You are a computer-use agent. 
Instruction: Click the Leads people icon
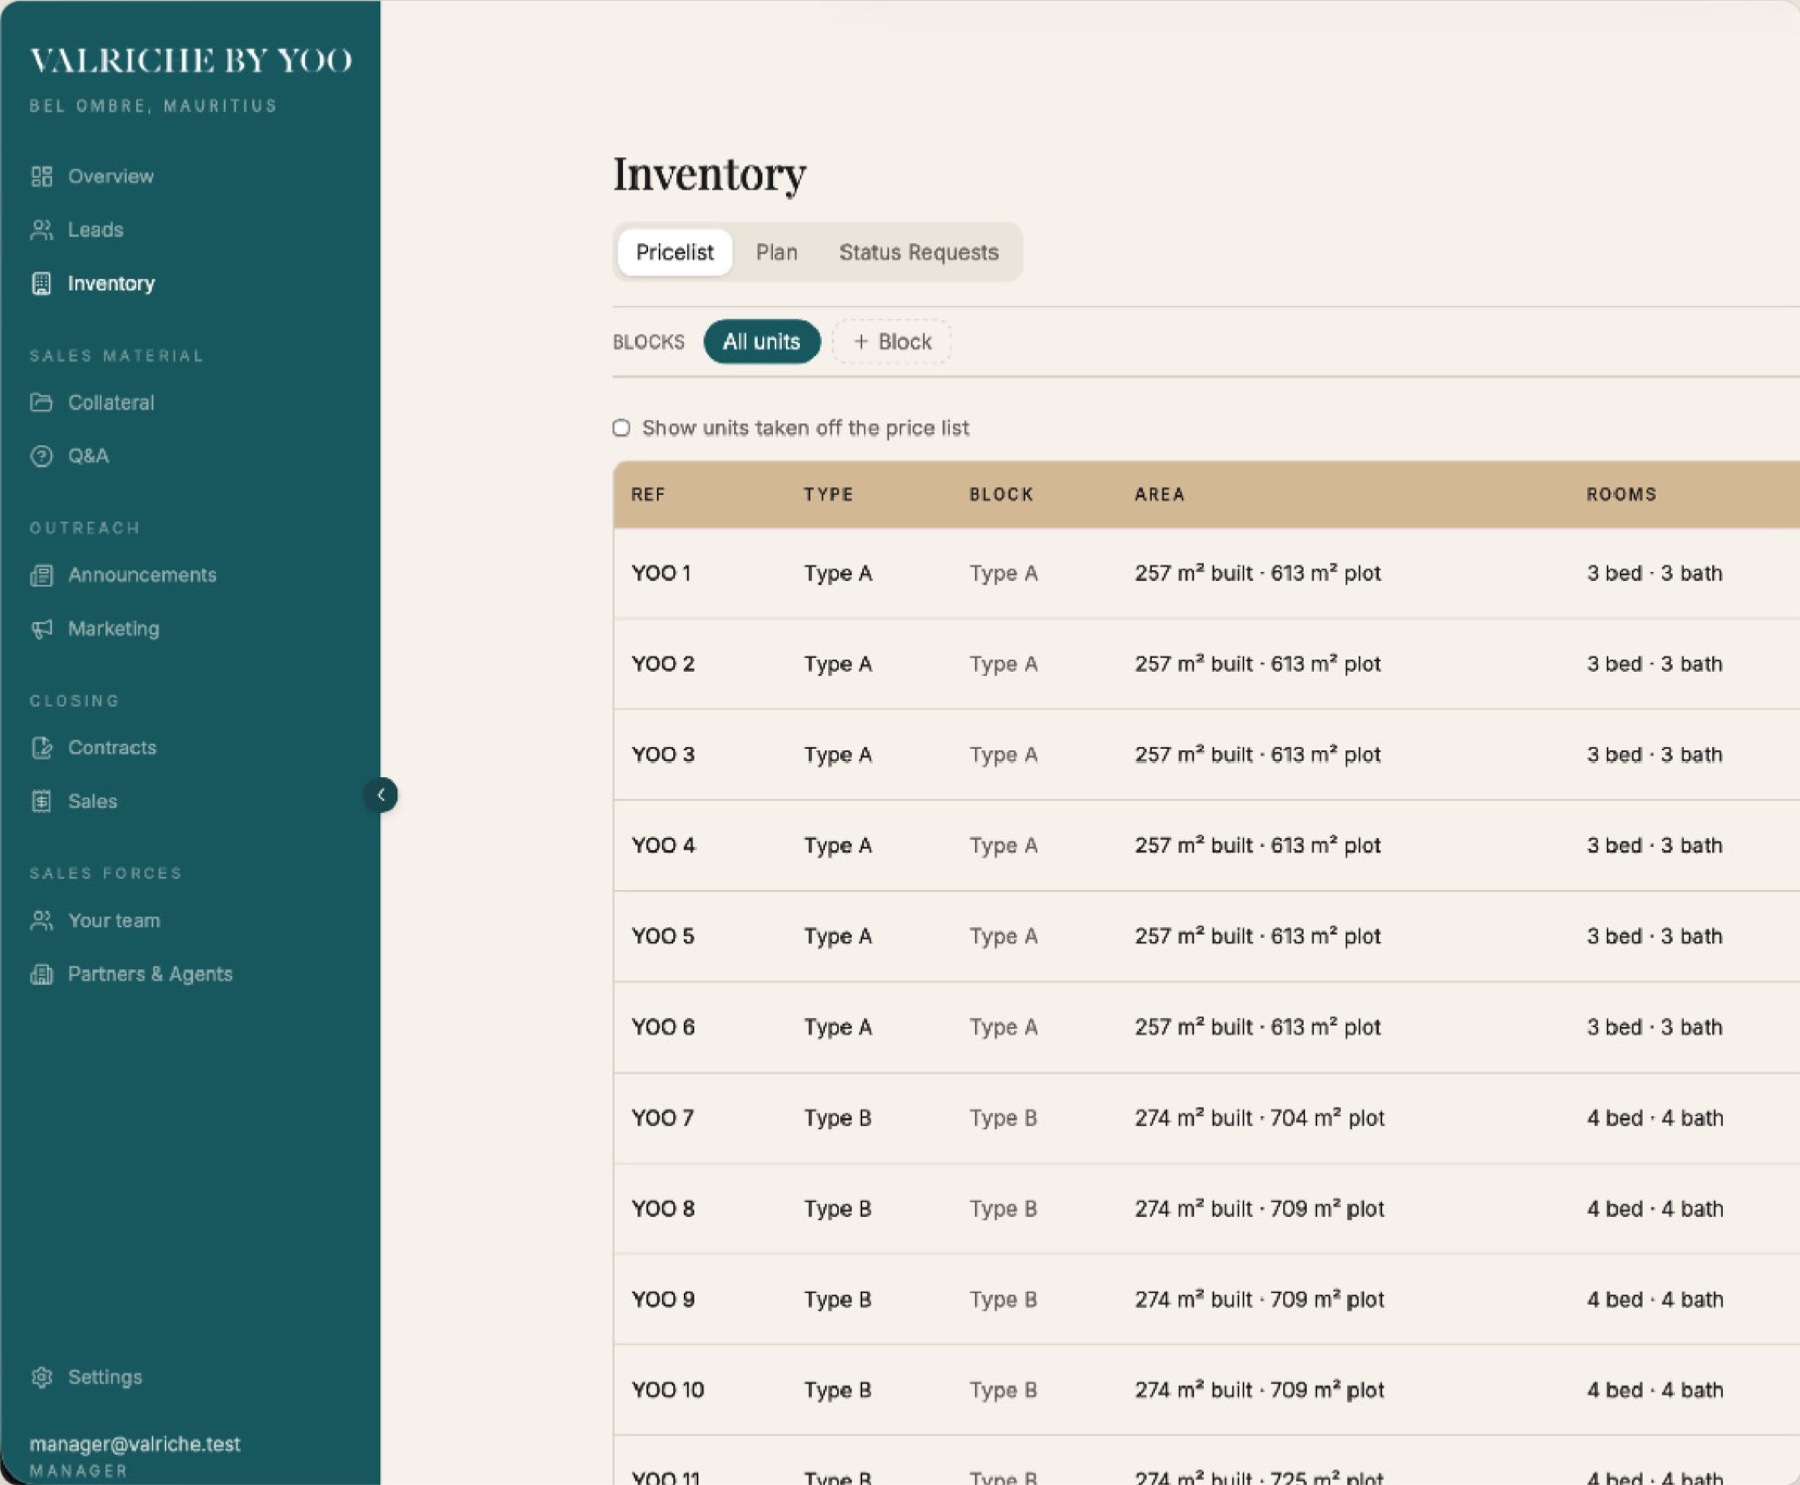coord(41,230)
